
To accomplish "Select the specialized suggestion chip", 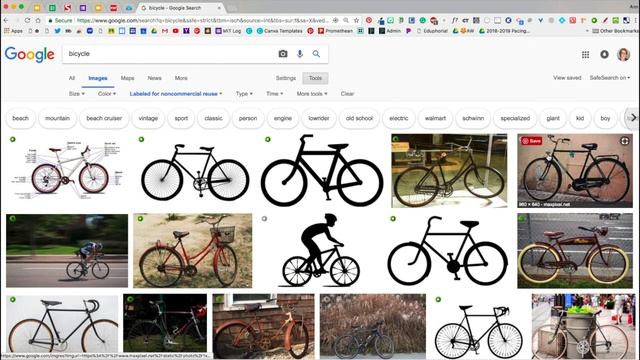I will pos(515,118).
